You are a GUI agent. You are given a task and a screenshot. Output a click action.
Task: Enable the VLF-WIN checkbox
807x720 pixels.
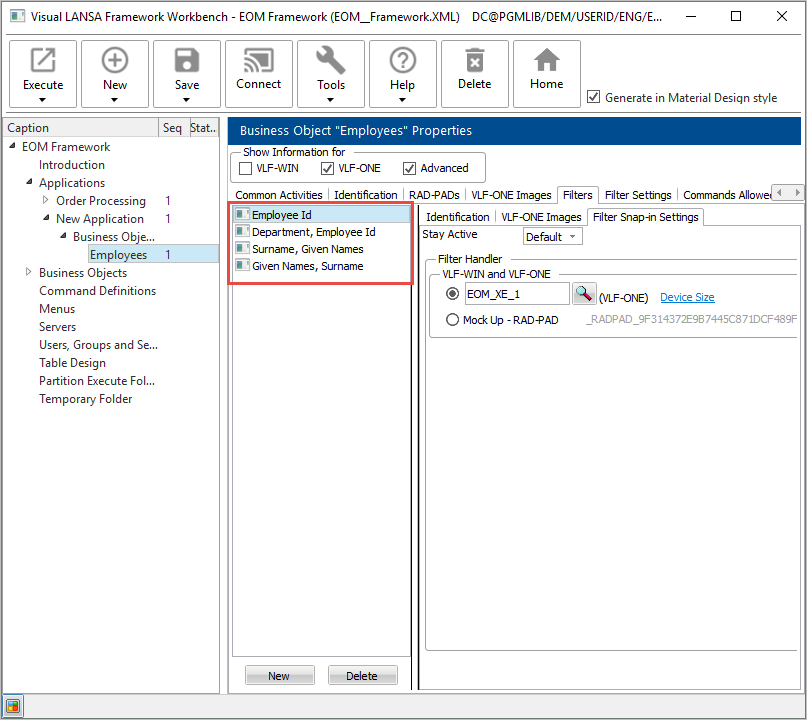click(x=246, y=168)
